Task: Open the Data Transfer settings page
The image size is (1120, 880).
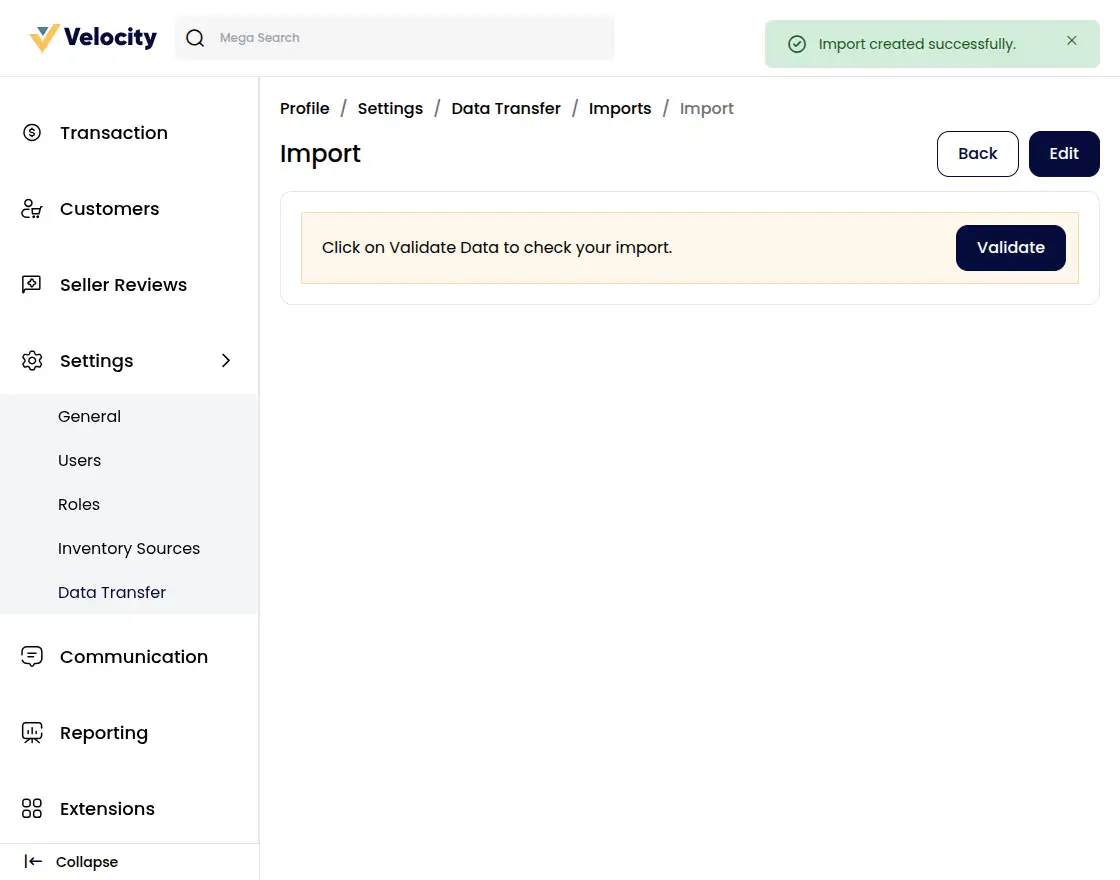Action: 112,592
